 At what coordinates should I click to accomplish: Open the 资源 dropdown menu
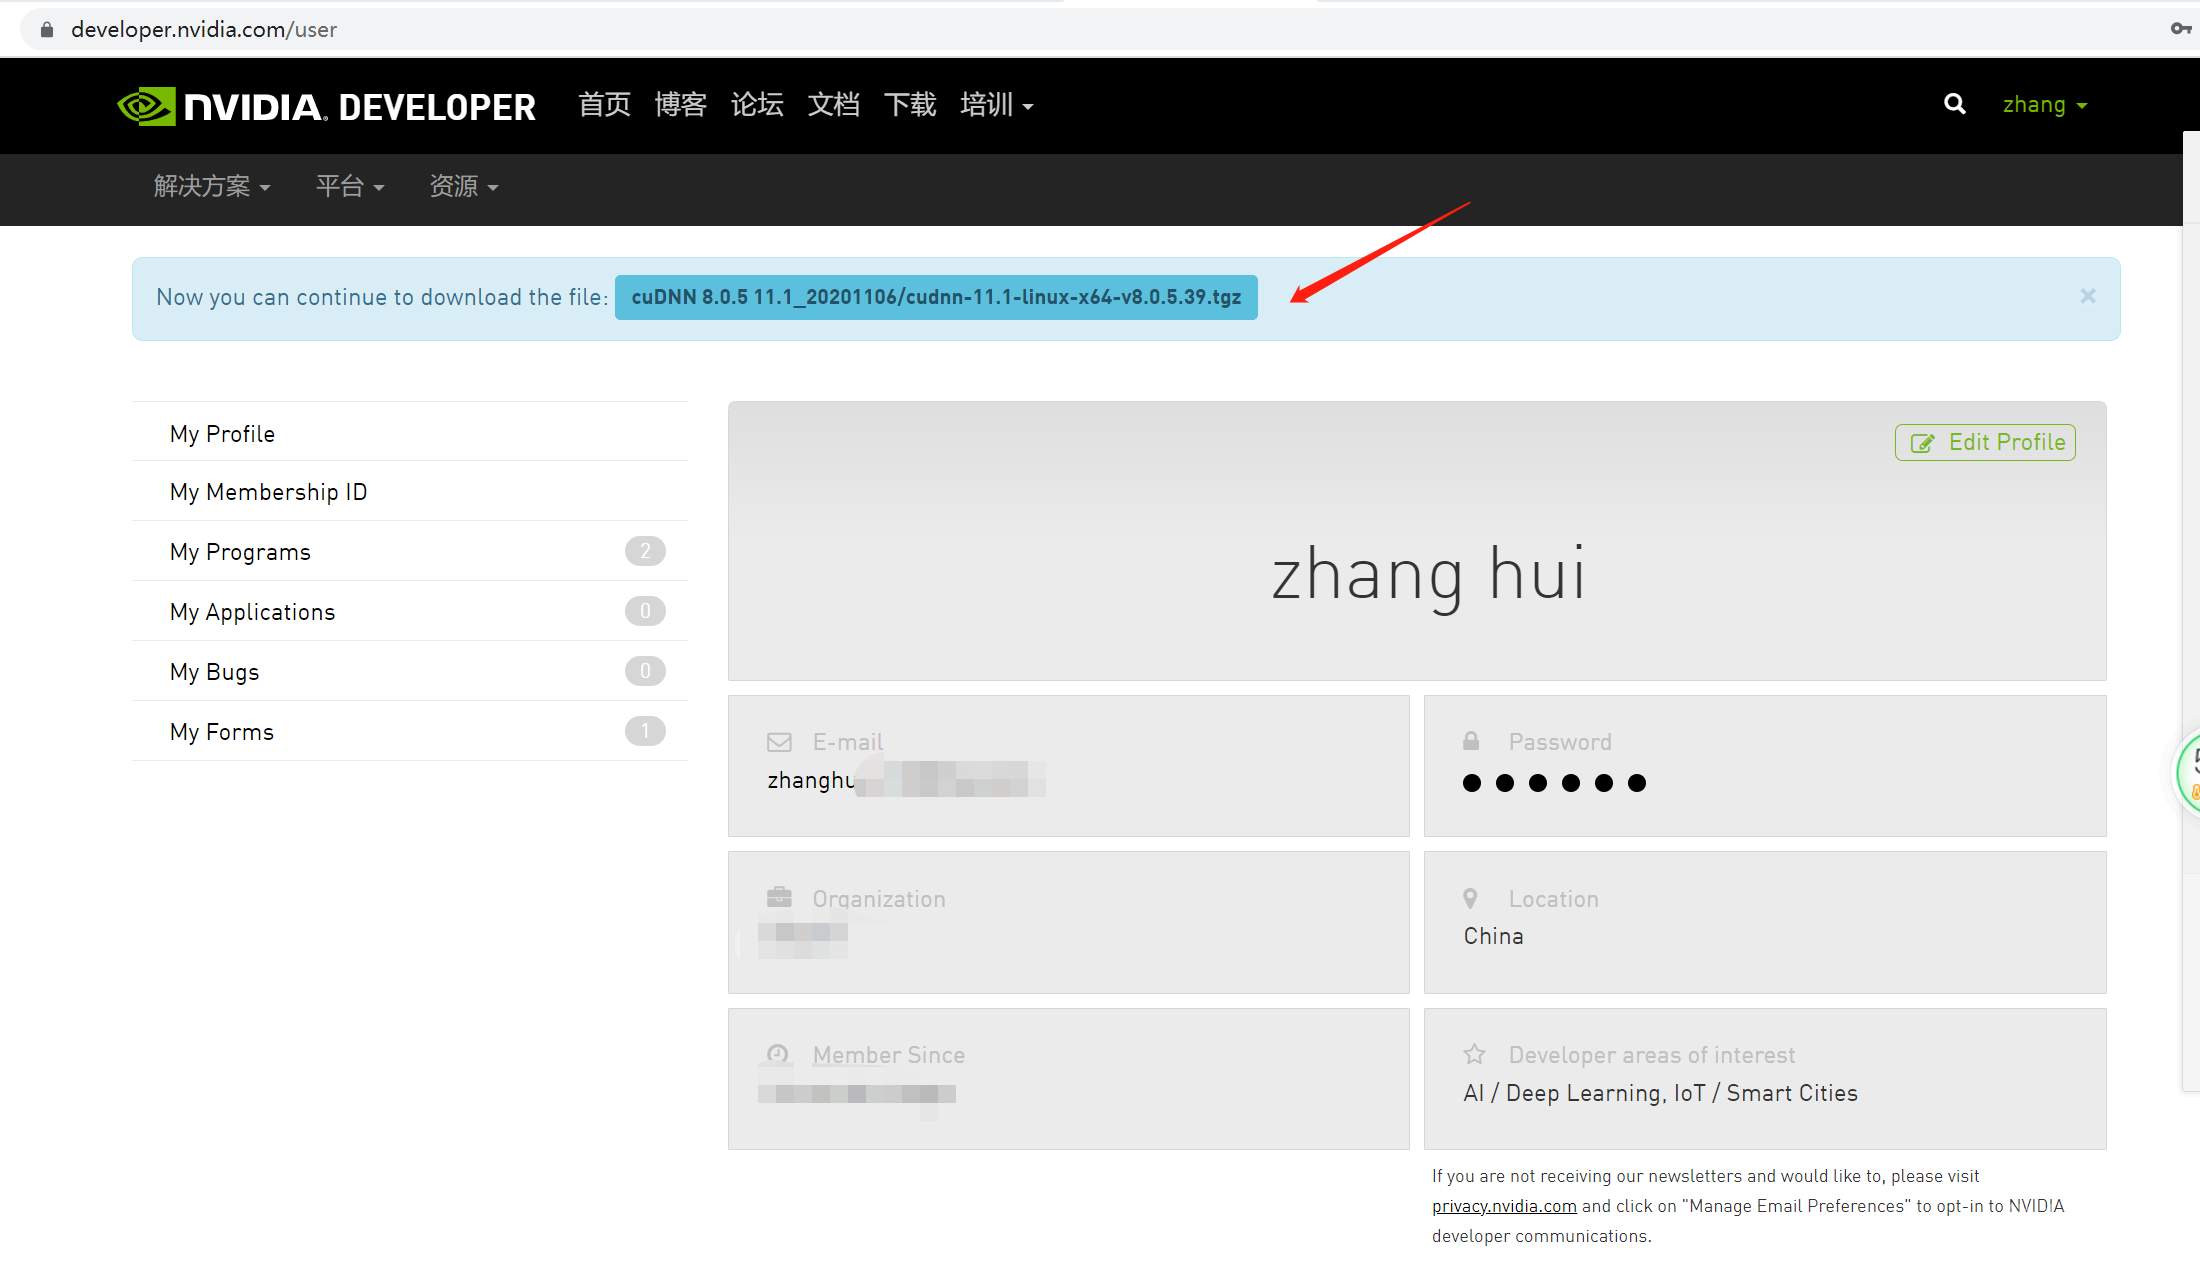464,186
